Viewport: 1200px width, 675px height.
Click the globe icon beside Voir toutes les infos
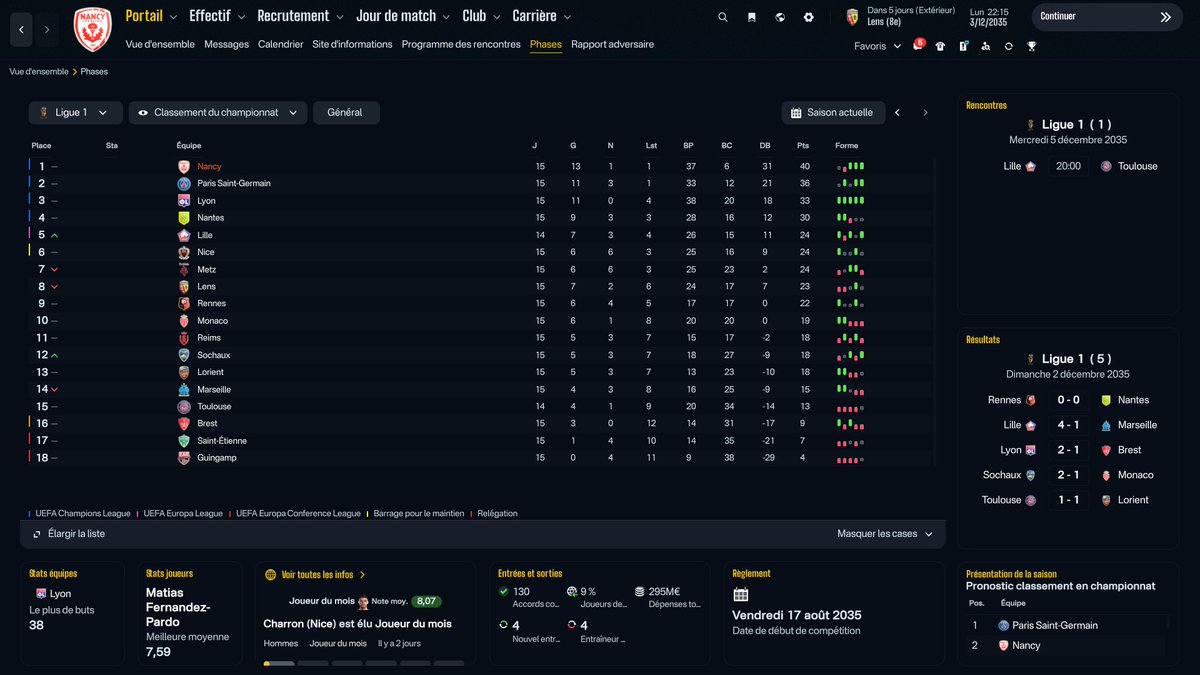pos(270,575)
